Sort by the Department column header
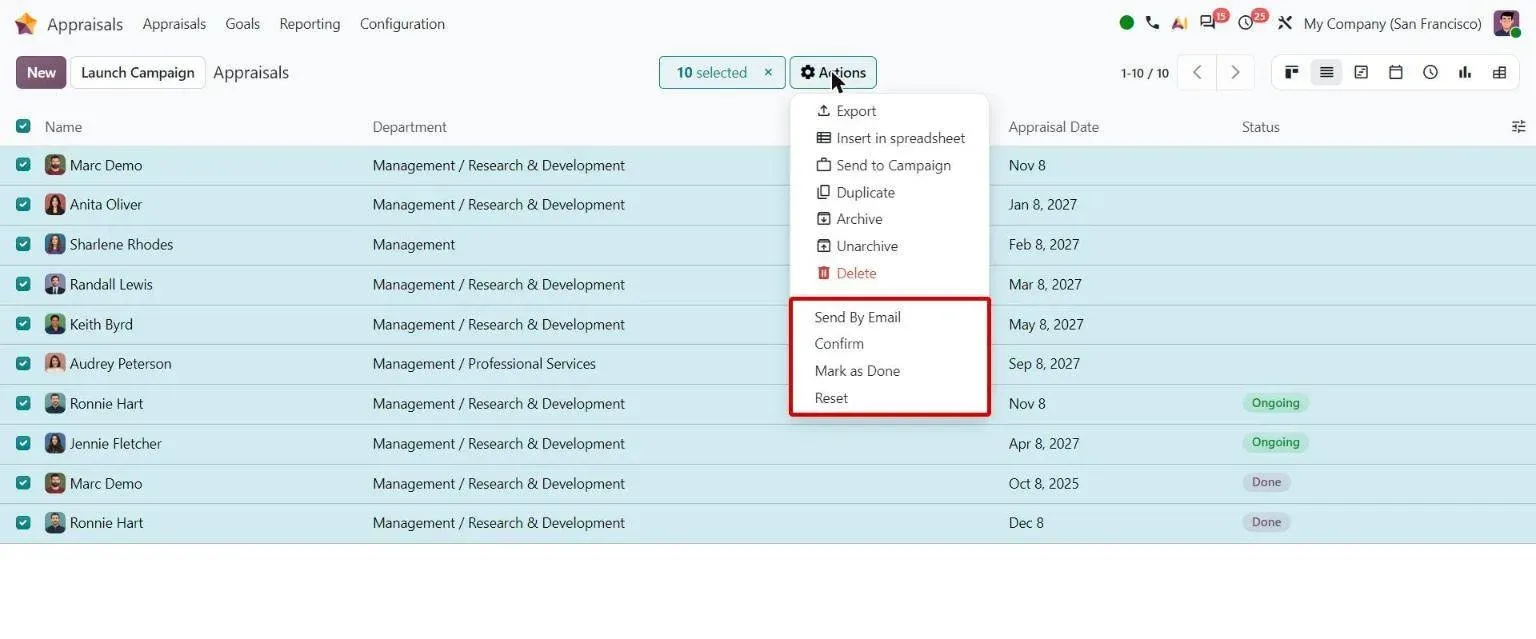Screen dimensions: 1536x639 pyautogui.click(x=410, y=127)
